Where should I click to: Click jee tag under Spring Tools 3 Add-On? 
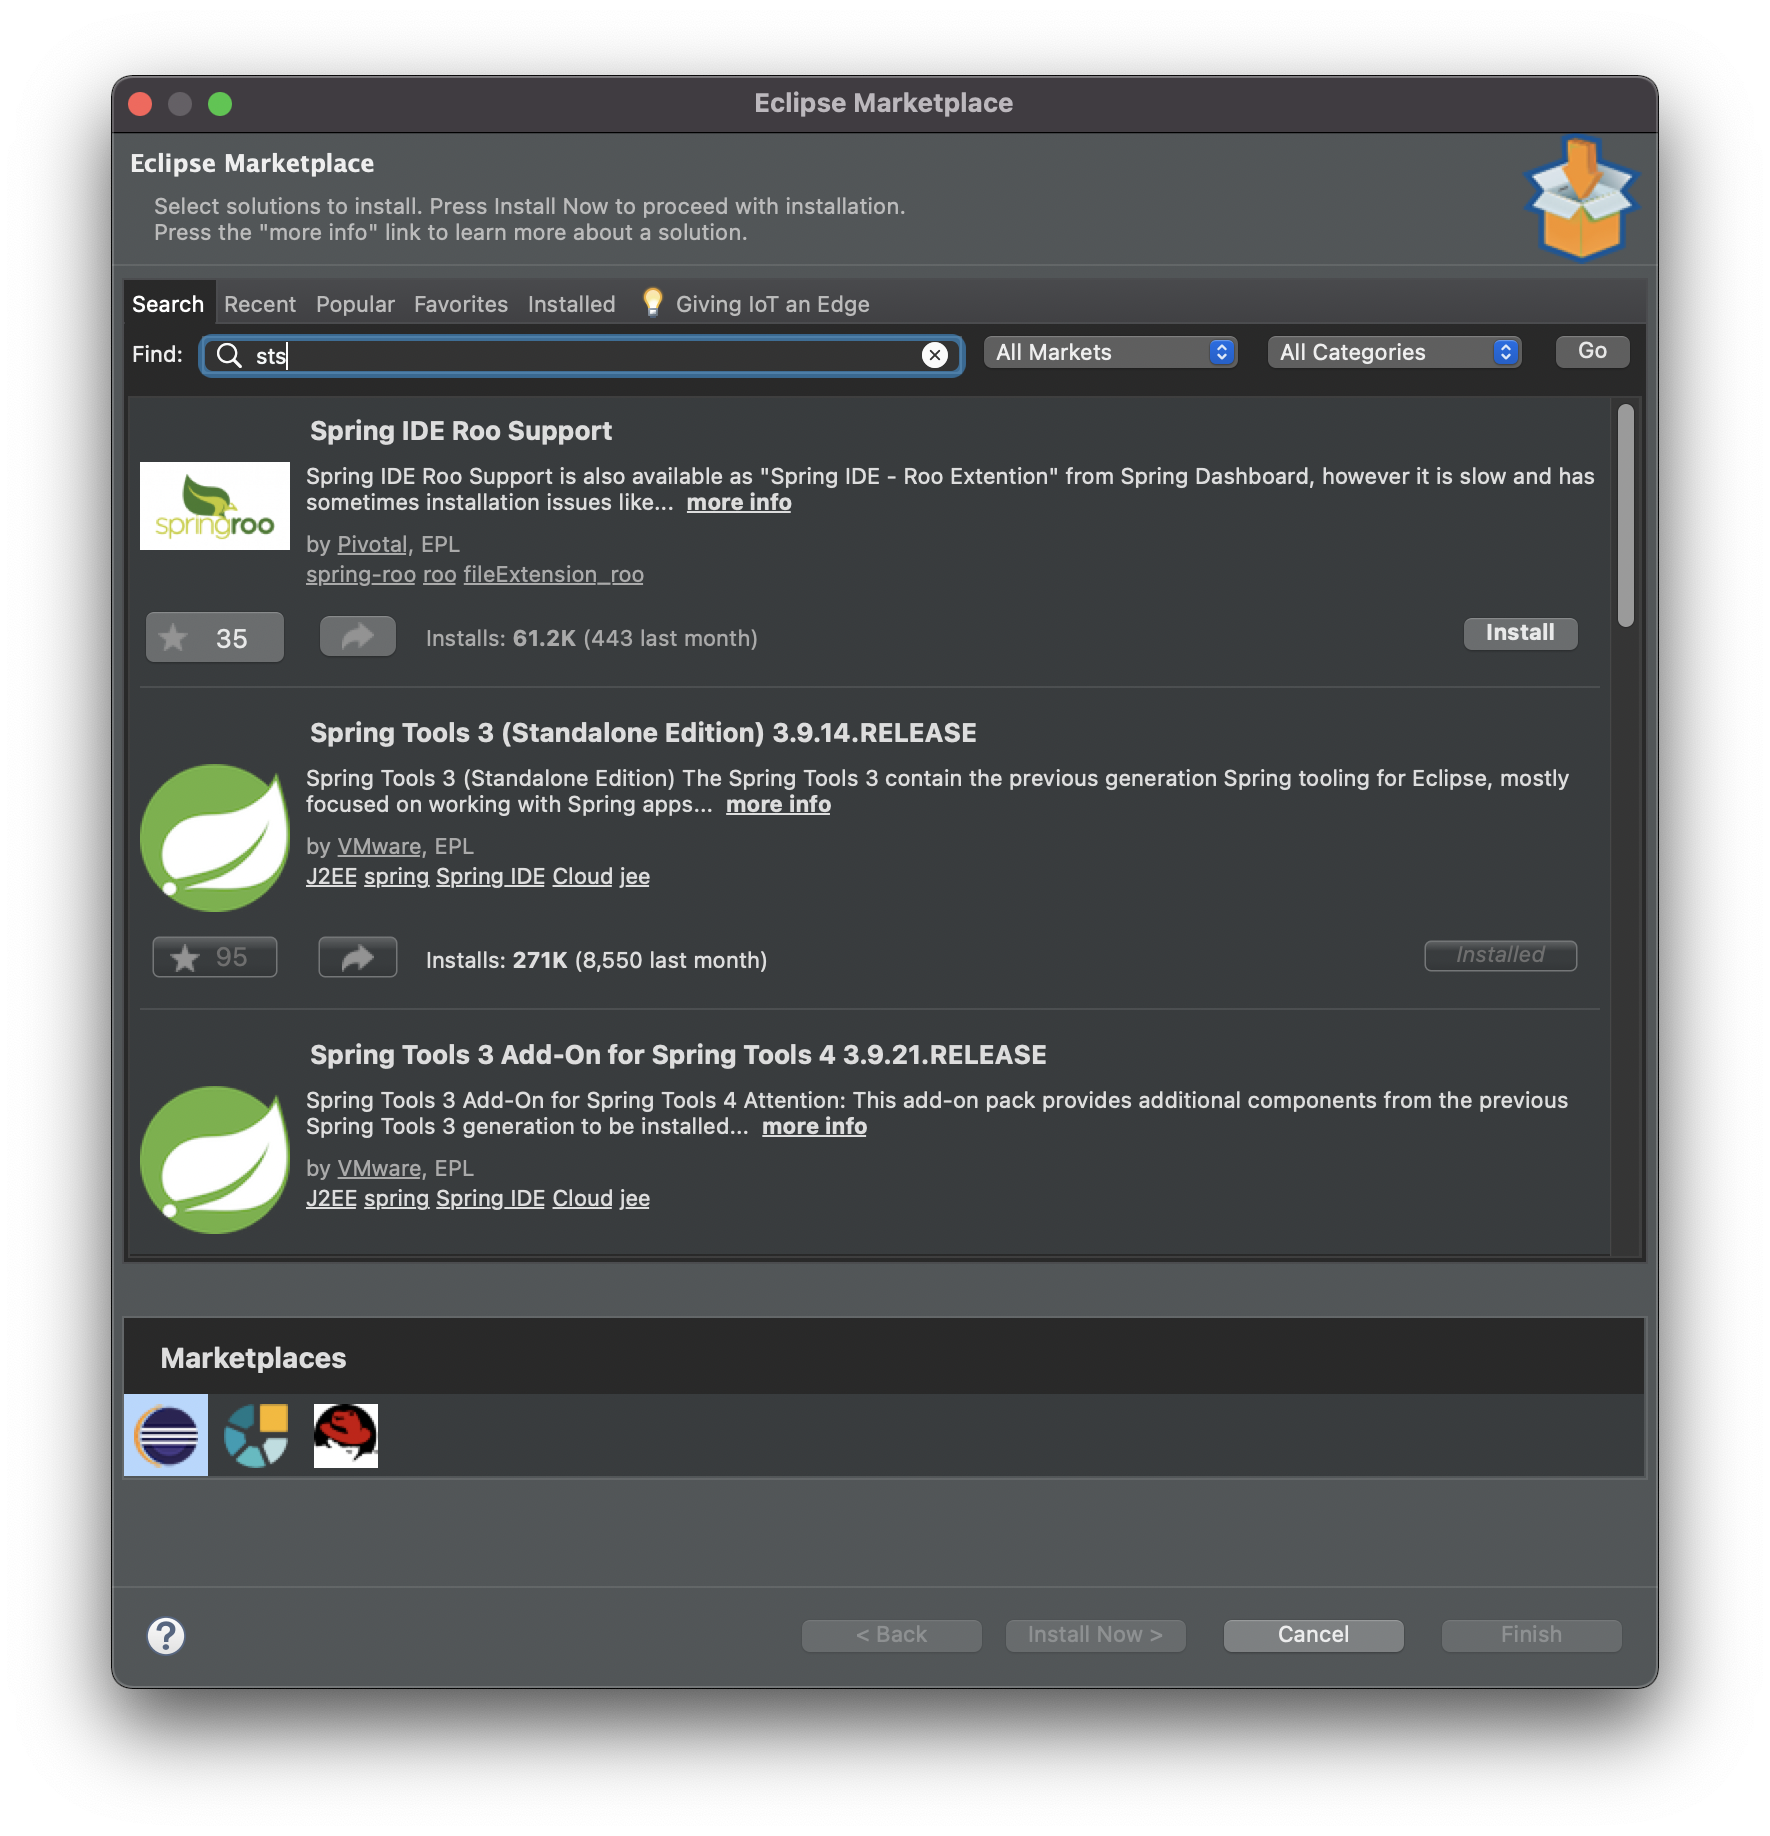pos(635,1198)
